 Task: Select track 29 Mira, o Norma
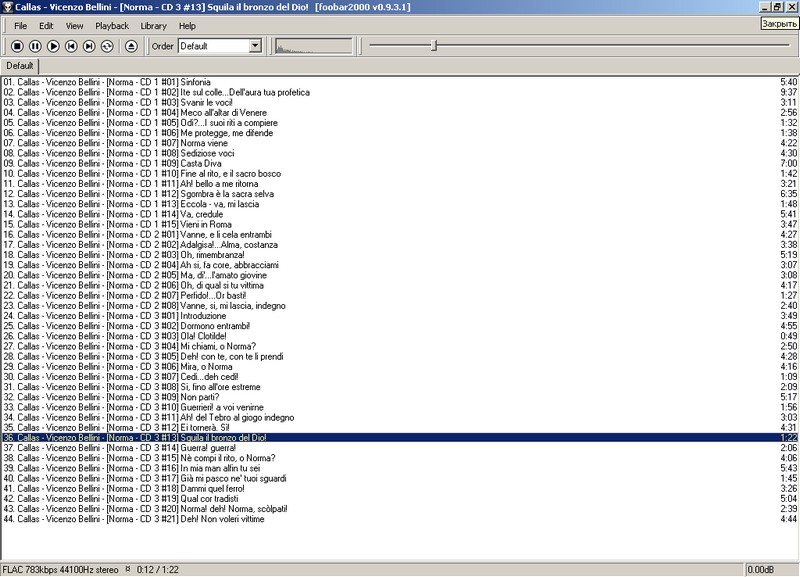click(x=399, y=367)
